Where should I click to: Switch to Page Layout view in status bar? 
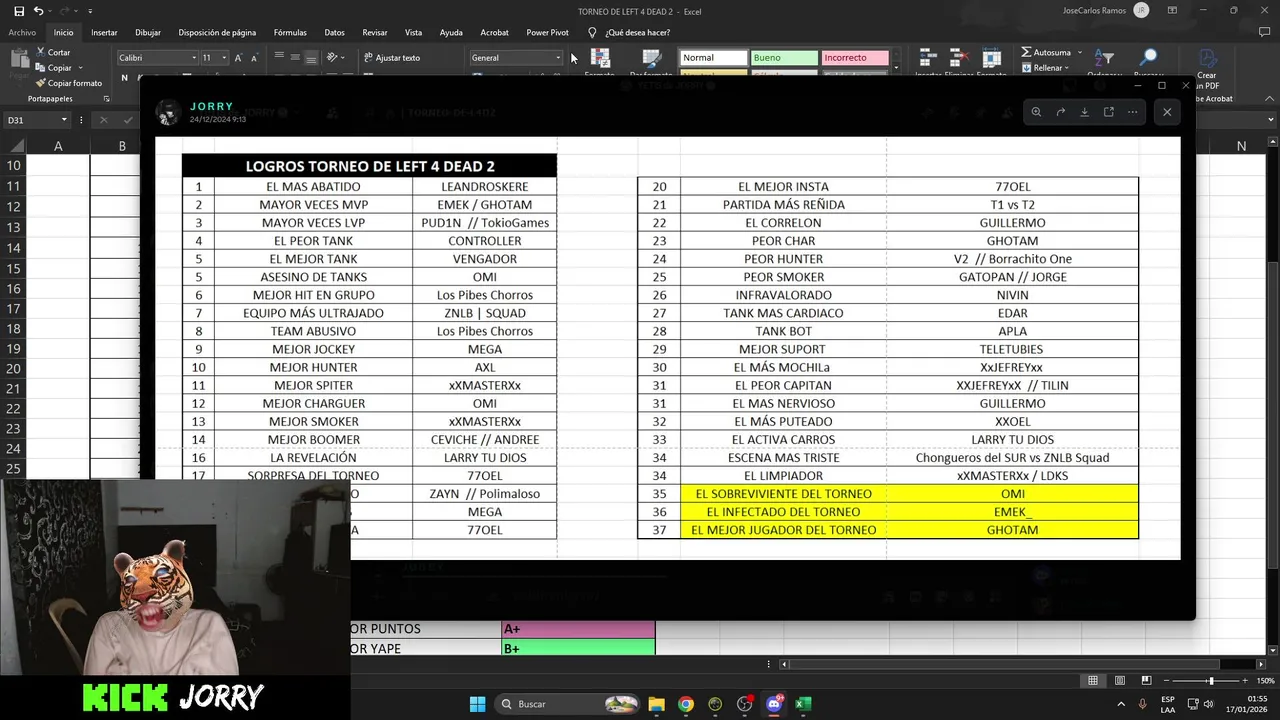[1118, 681]
